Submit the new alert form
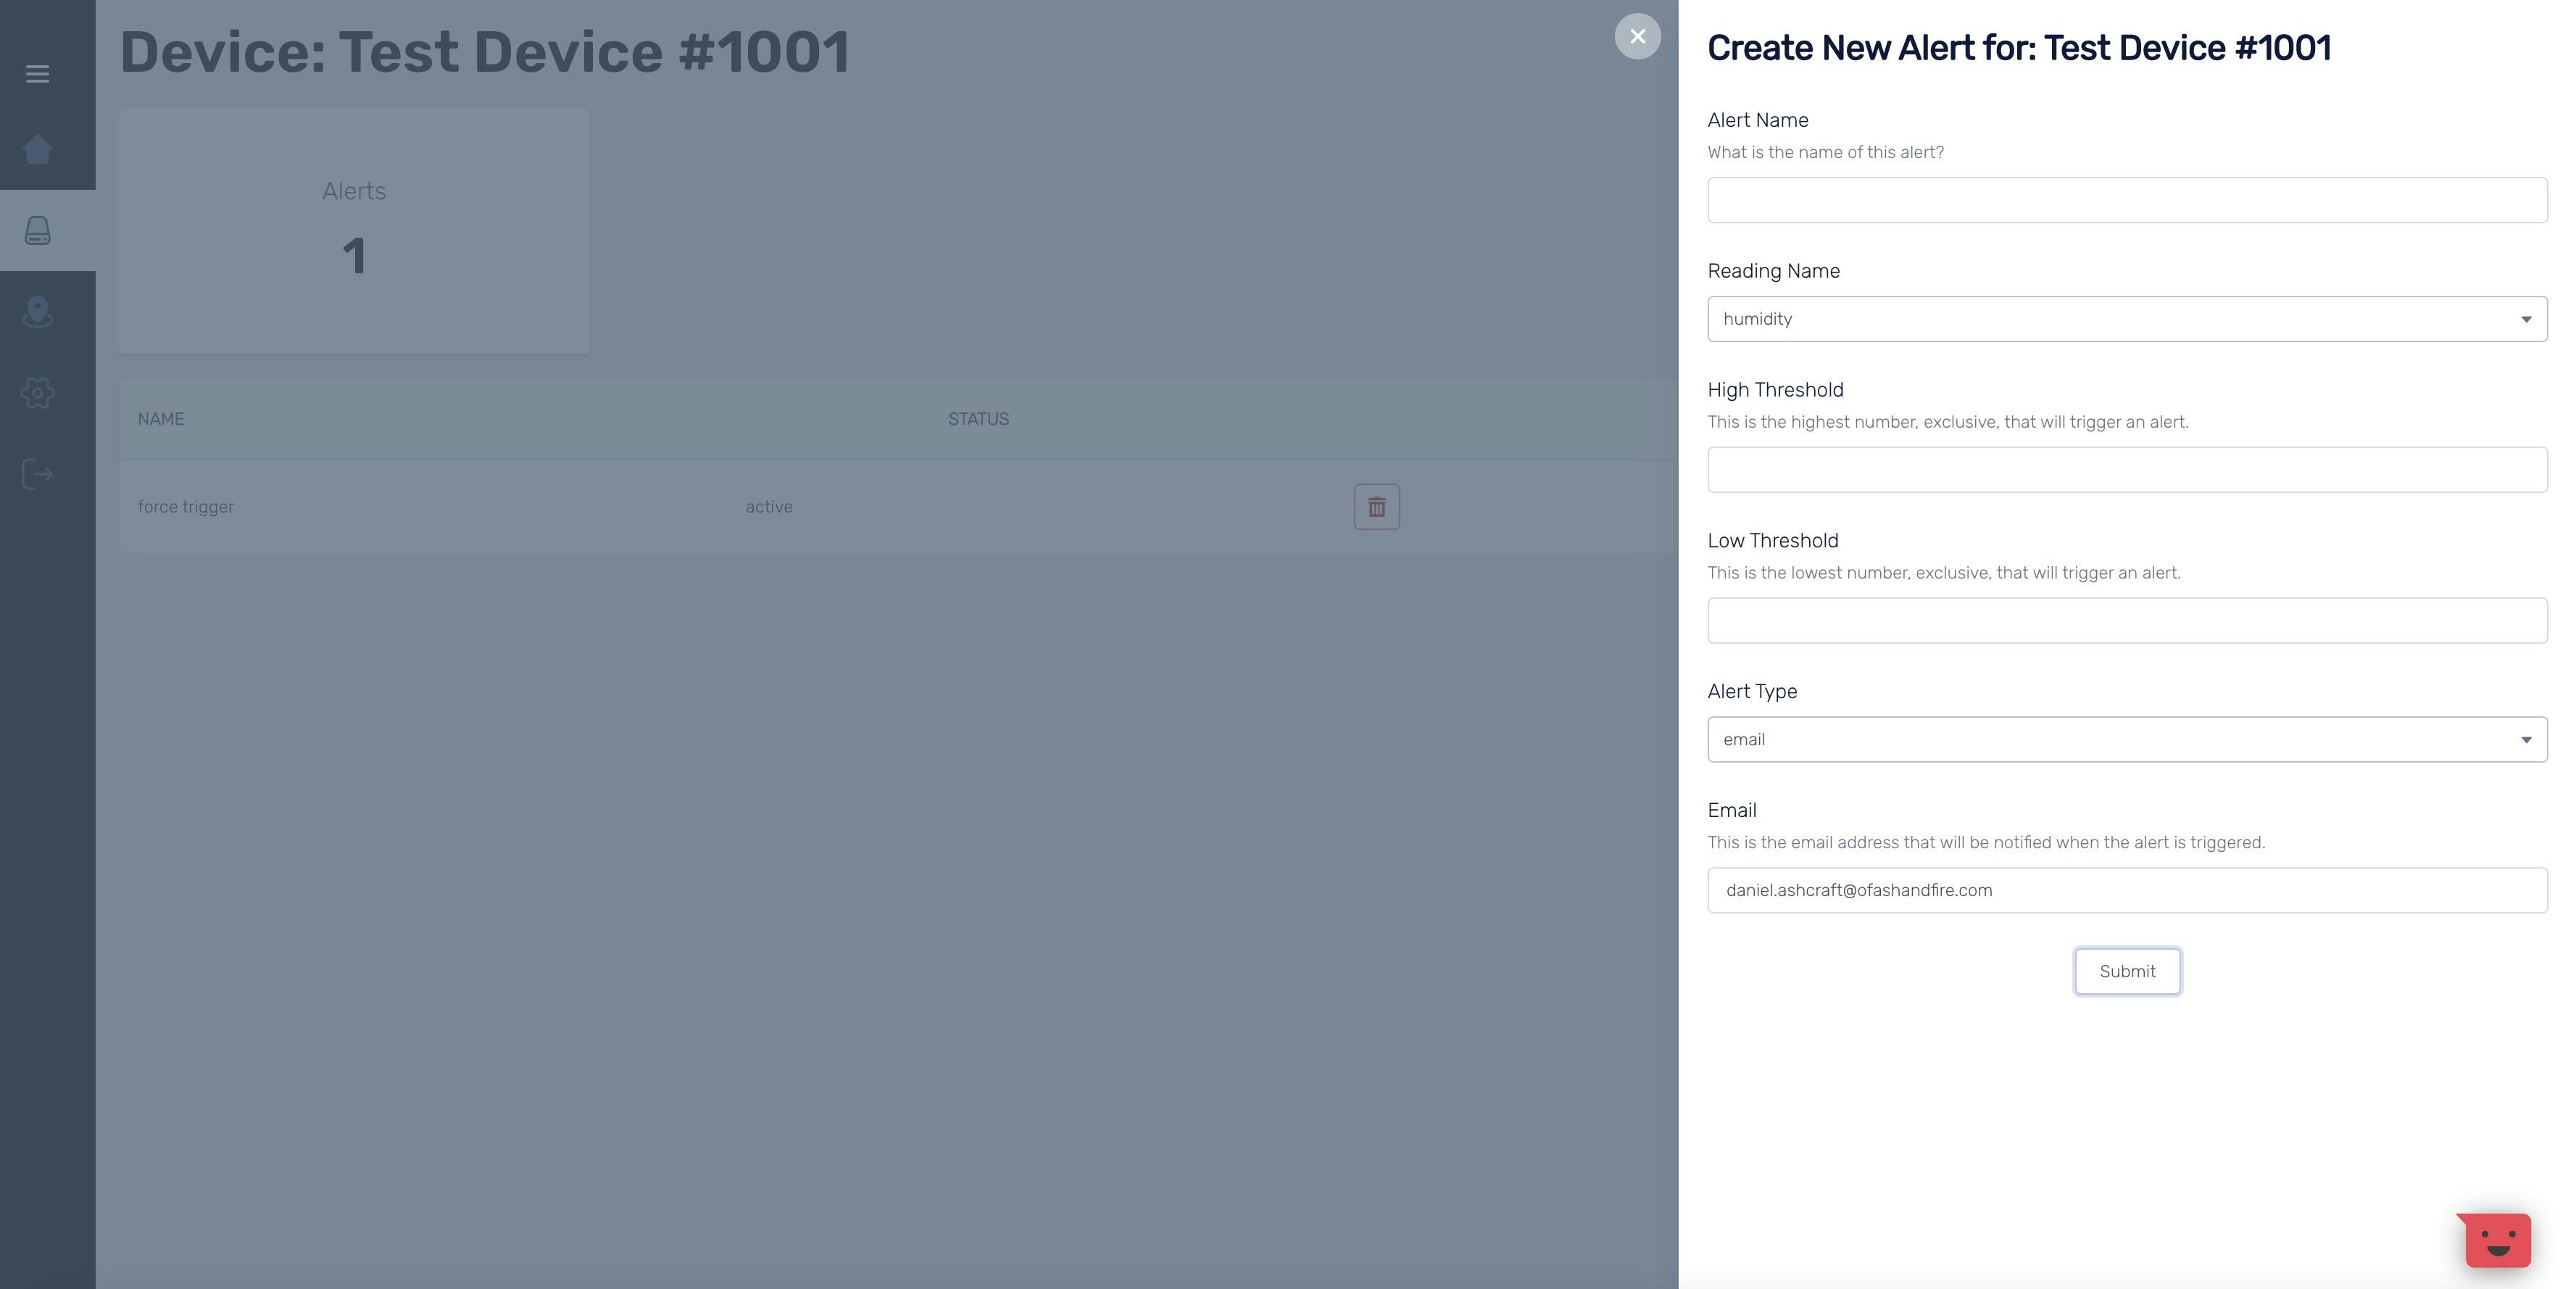 [x=2127, y=971]
